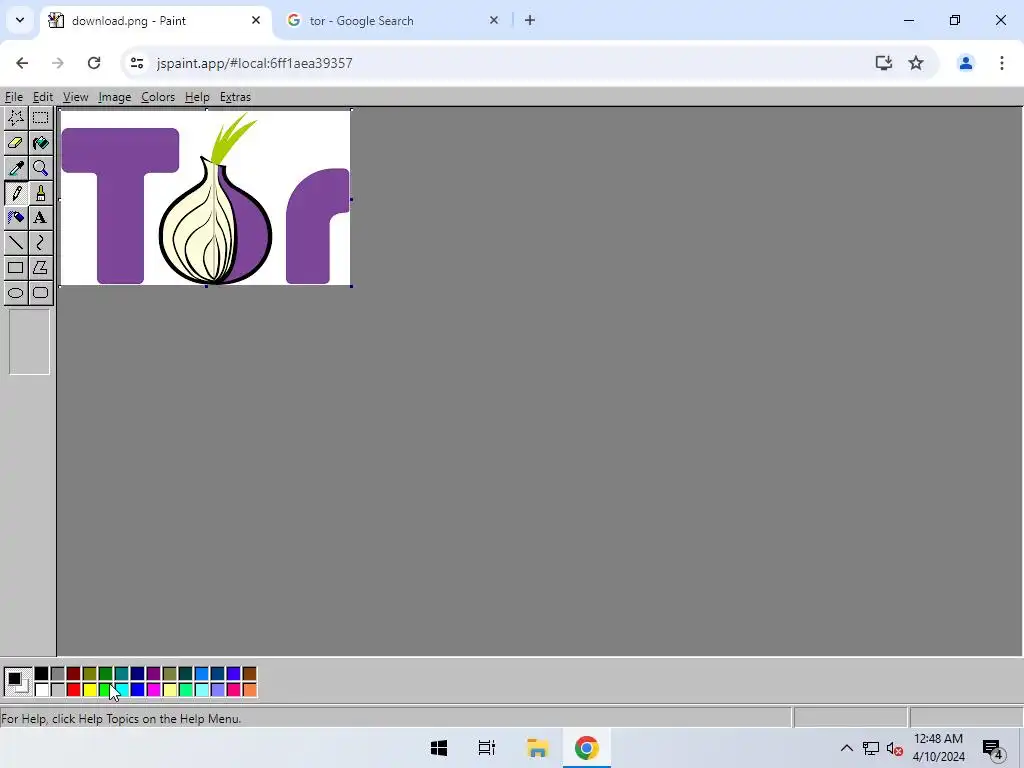Viewport: 1024px width, 768px height.
Task: Open Chrome's three-dot menu
Action: tap(1002, 63)
